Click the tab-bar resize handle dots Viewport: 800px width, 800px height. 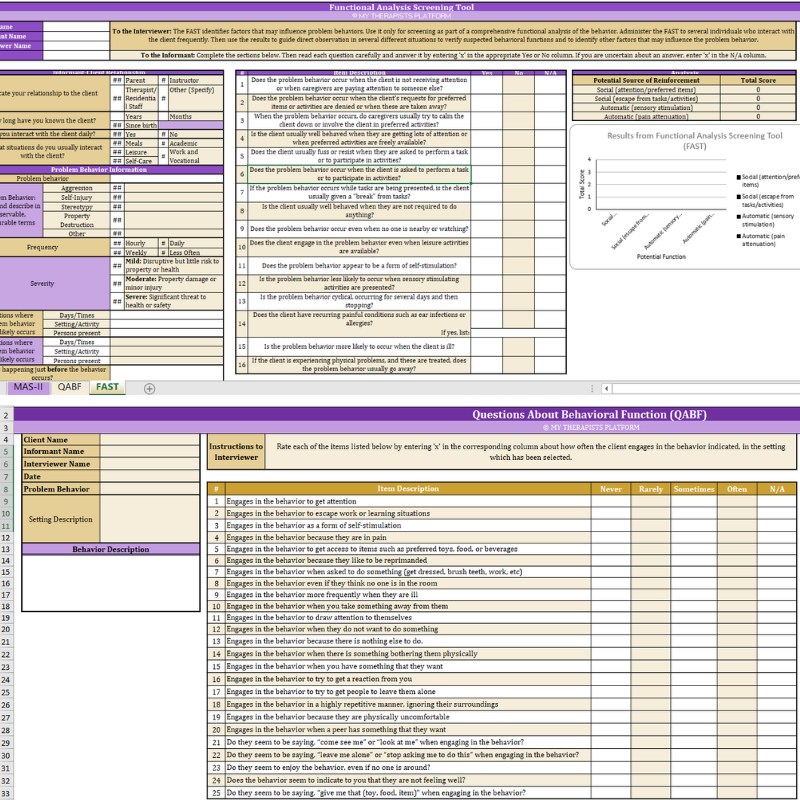pos(592,389)
